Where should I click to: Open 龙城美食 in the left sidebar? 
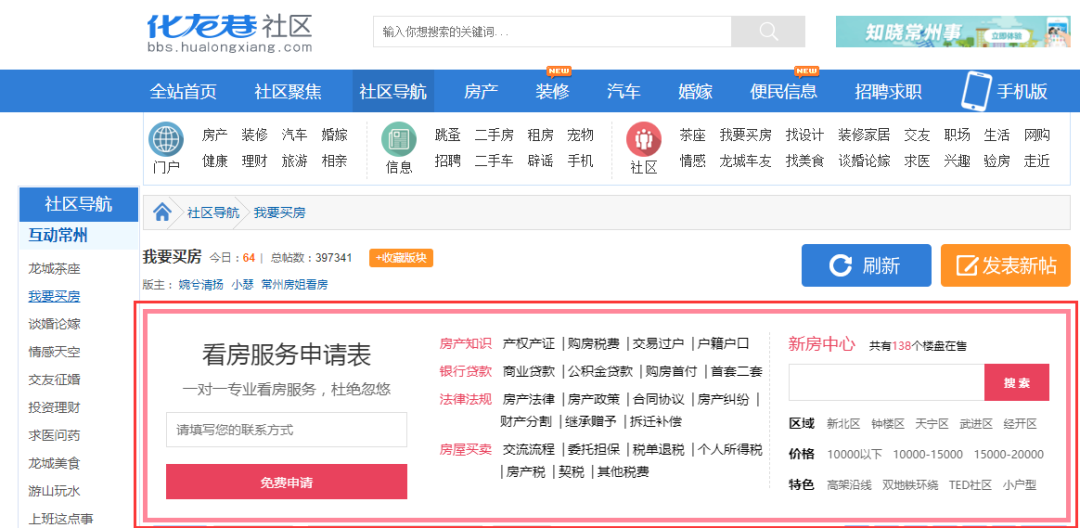[54, 463]
